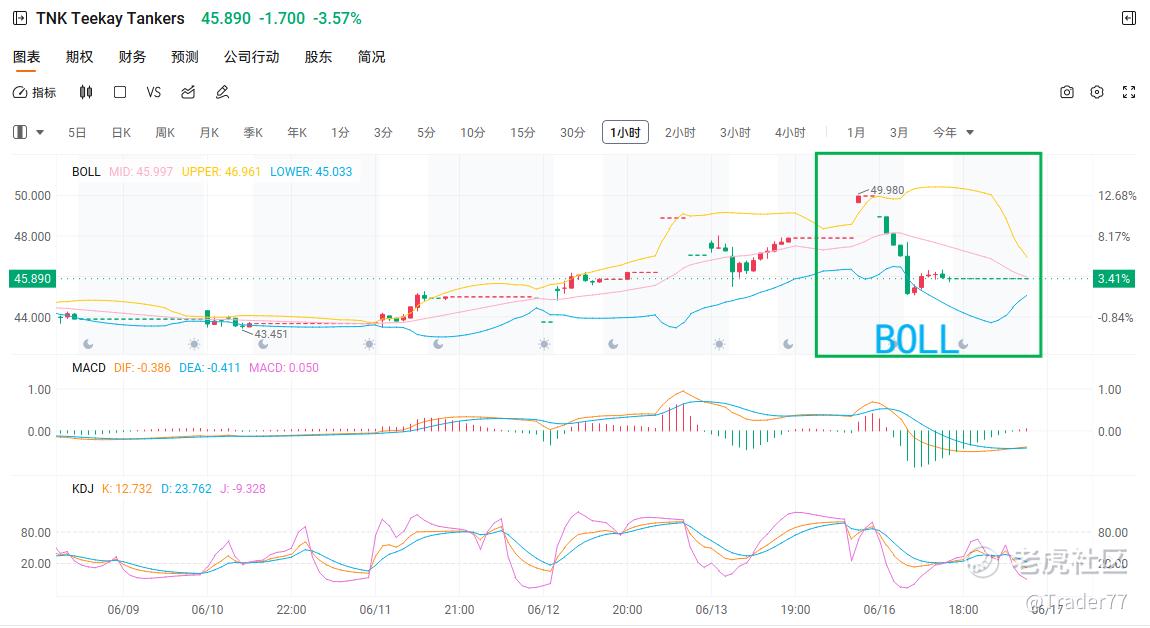This screenshot has height=628, width=1150.
Task: Toggle fullscreen chart mode
Action: point(1129,92)
